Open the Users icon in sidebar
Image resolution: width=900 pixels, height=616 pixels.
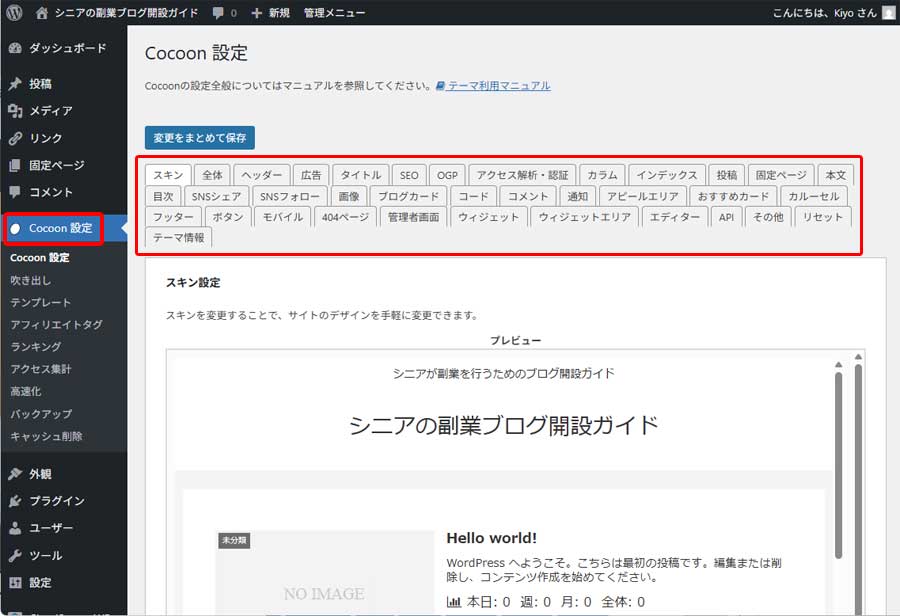click(x=17, y=528)
